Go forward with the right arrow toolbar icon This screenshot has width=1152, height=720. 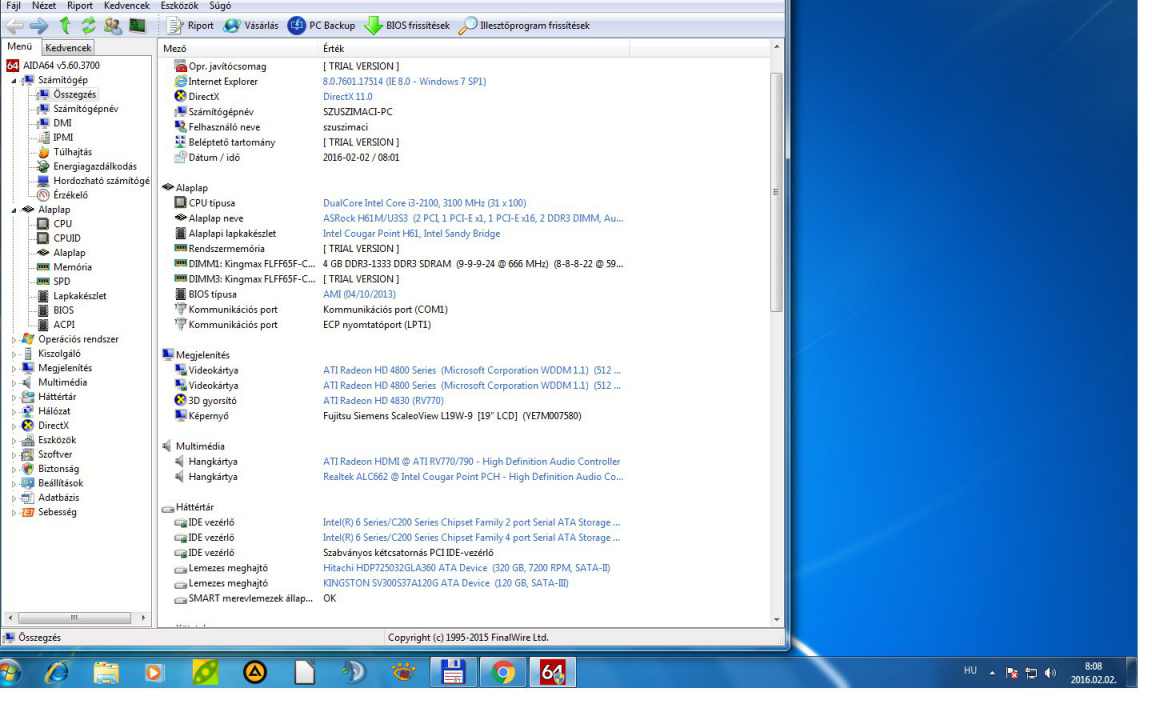[x=39, y=26]
